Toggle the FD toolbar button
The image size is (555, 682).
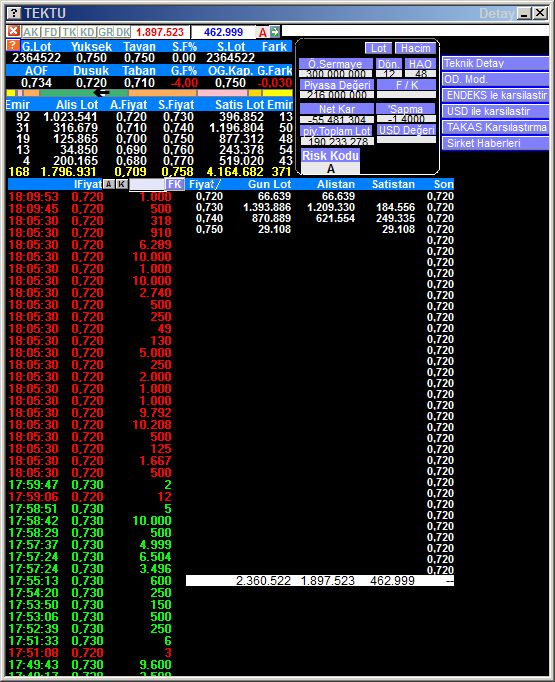coord(50,32)
